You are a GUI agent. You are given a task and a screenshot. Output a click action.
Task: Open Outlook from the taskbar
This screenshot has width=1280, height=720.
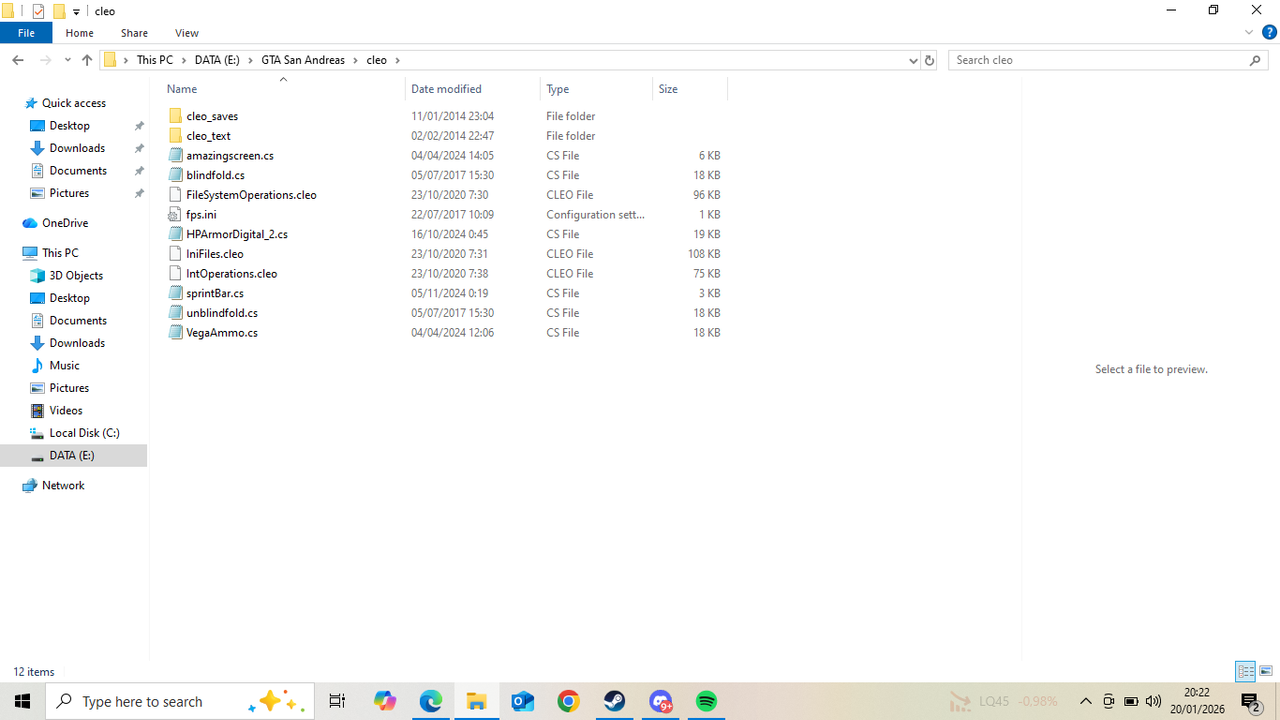pos(523,701)
